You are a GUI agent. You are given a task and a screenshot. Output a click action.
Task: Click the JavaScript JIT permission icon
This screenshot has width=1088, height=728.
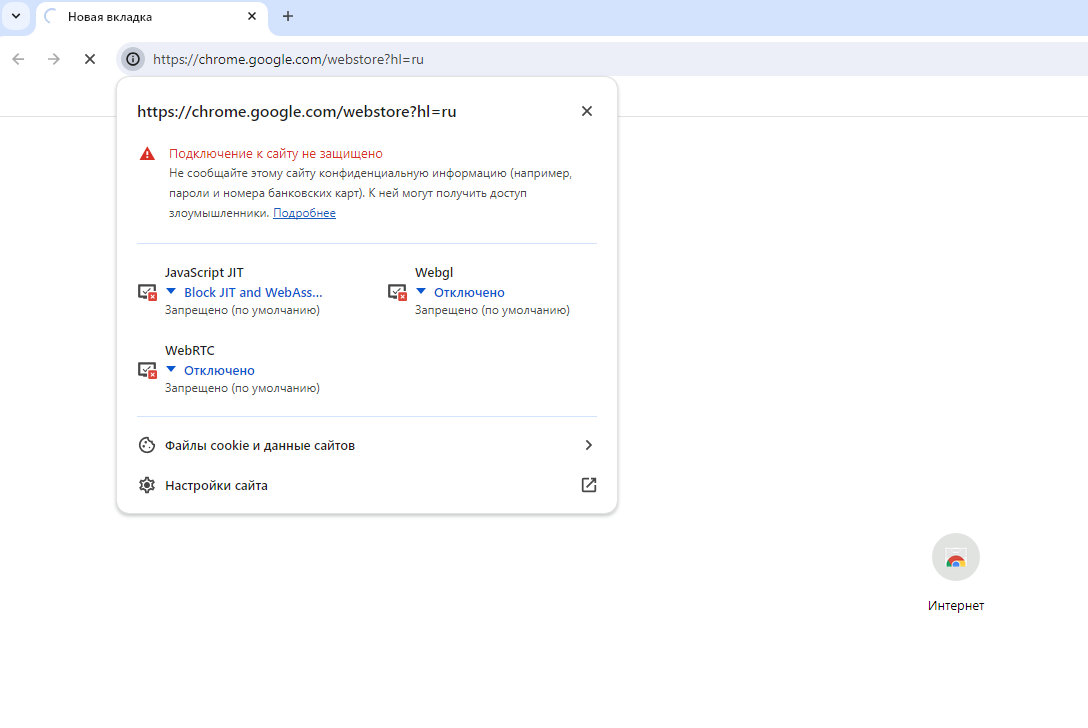pyautogui.click(x=147, y=292)
